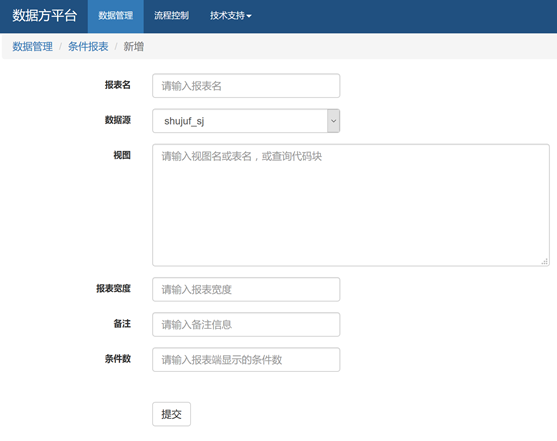Submit the form with 提交 button

pos(172,414)
